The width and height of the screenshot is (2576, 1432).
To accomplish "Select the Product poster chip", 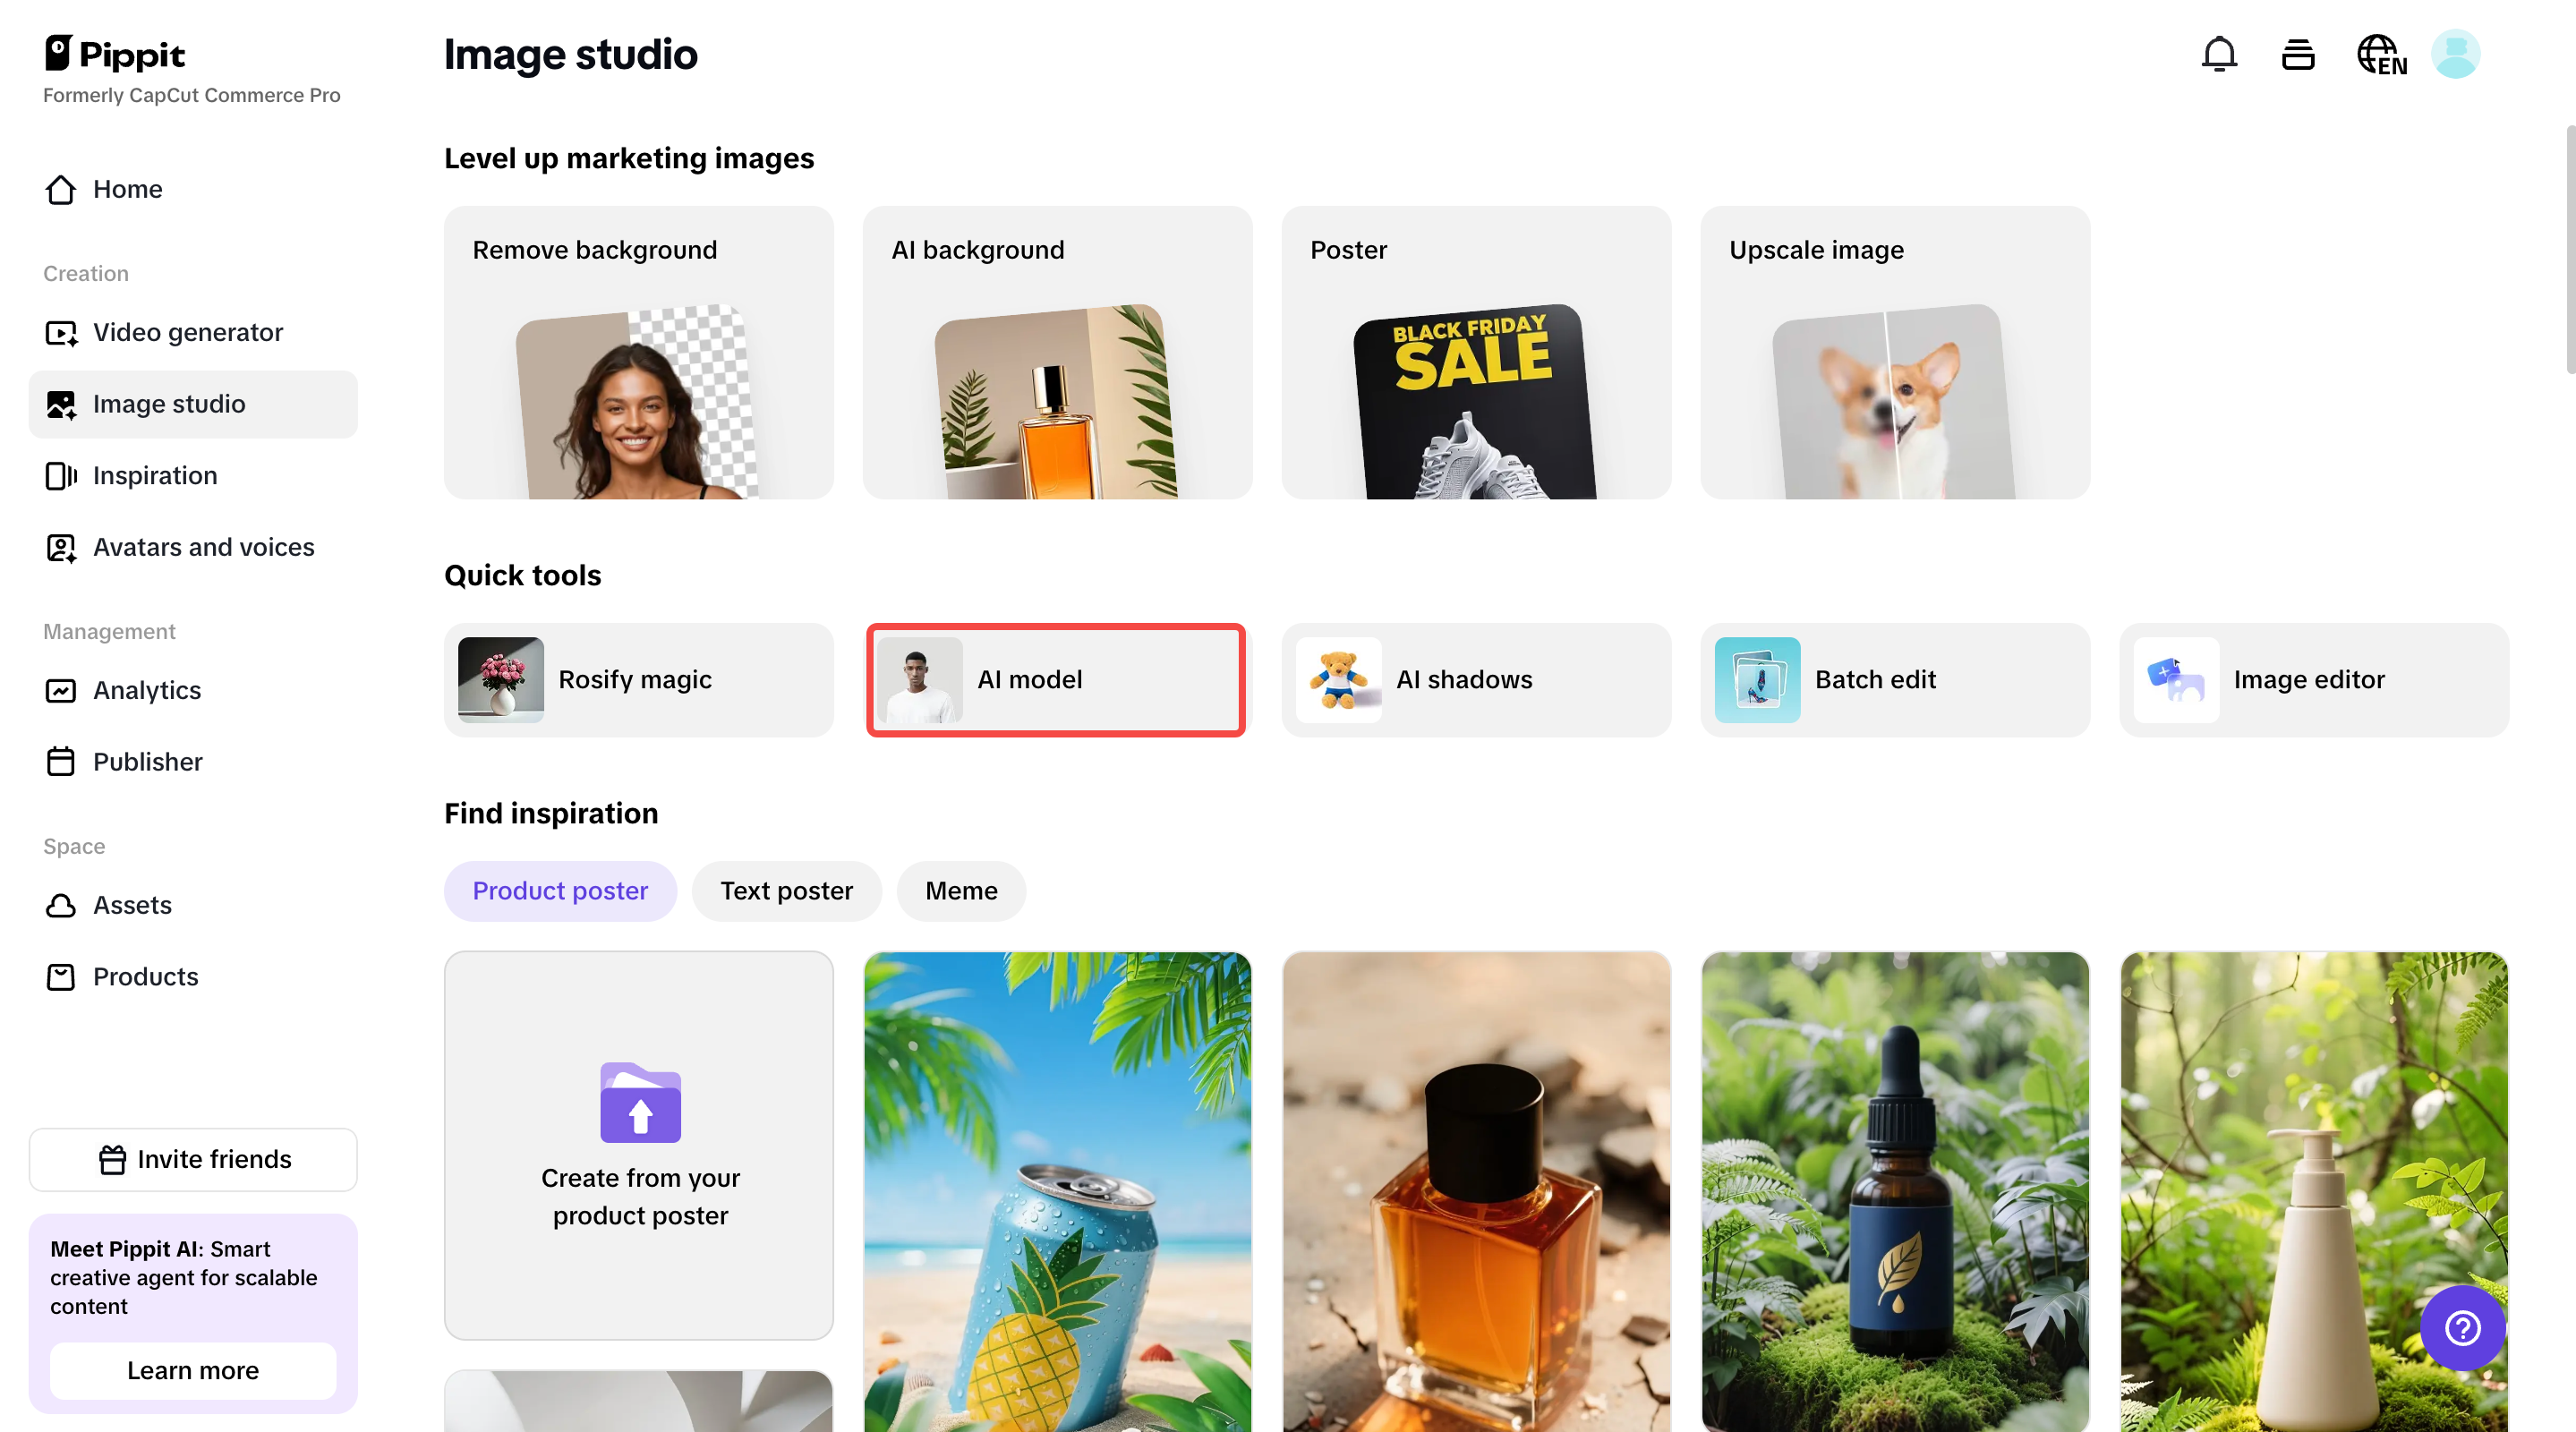I will tap(559, 891).
